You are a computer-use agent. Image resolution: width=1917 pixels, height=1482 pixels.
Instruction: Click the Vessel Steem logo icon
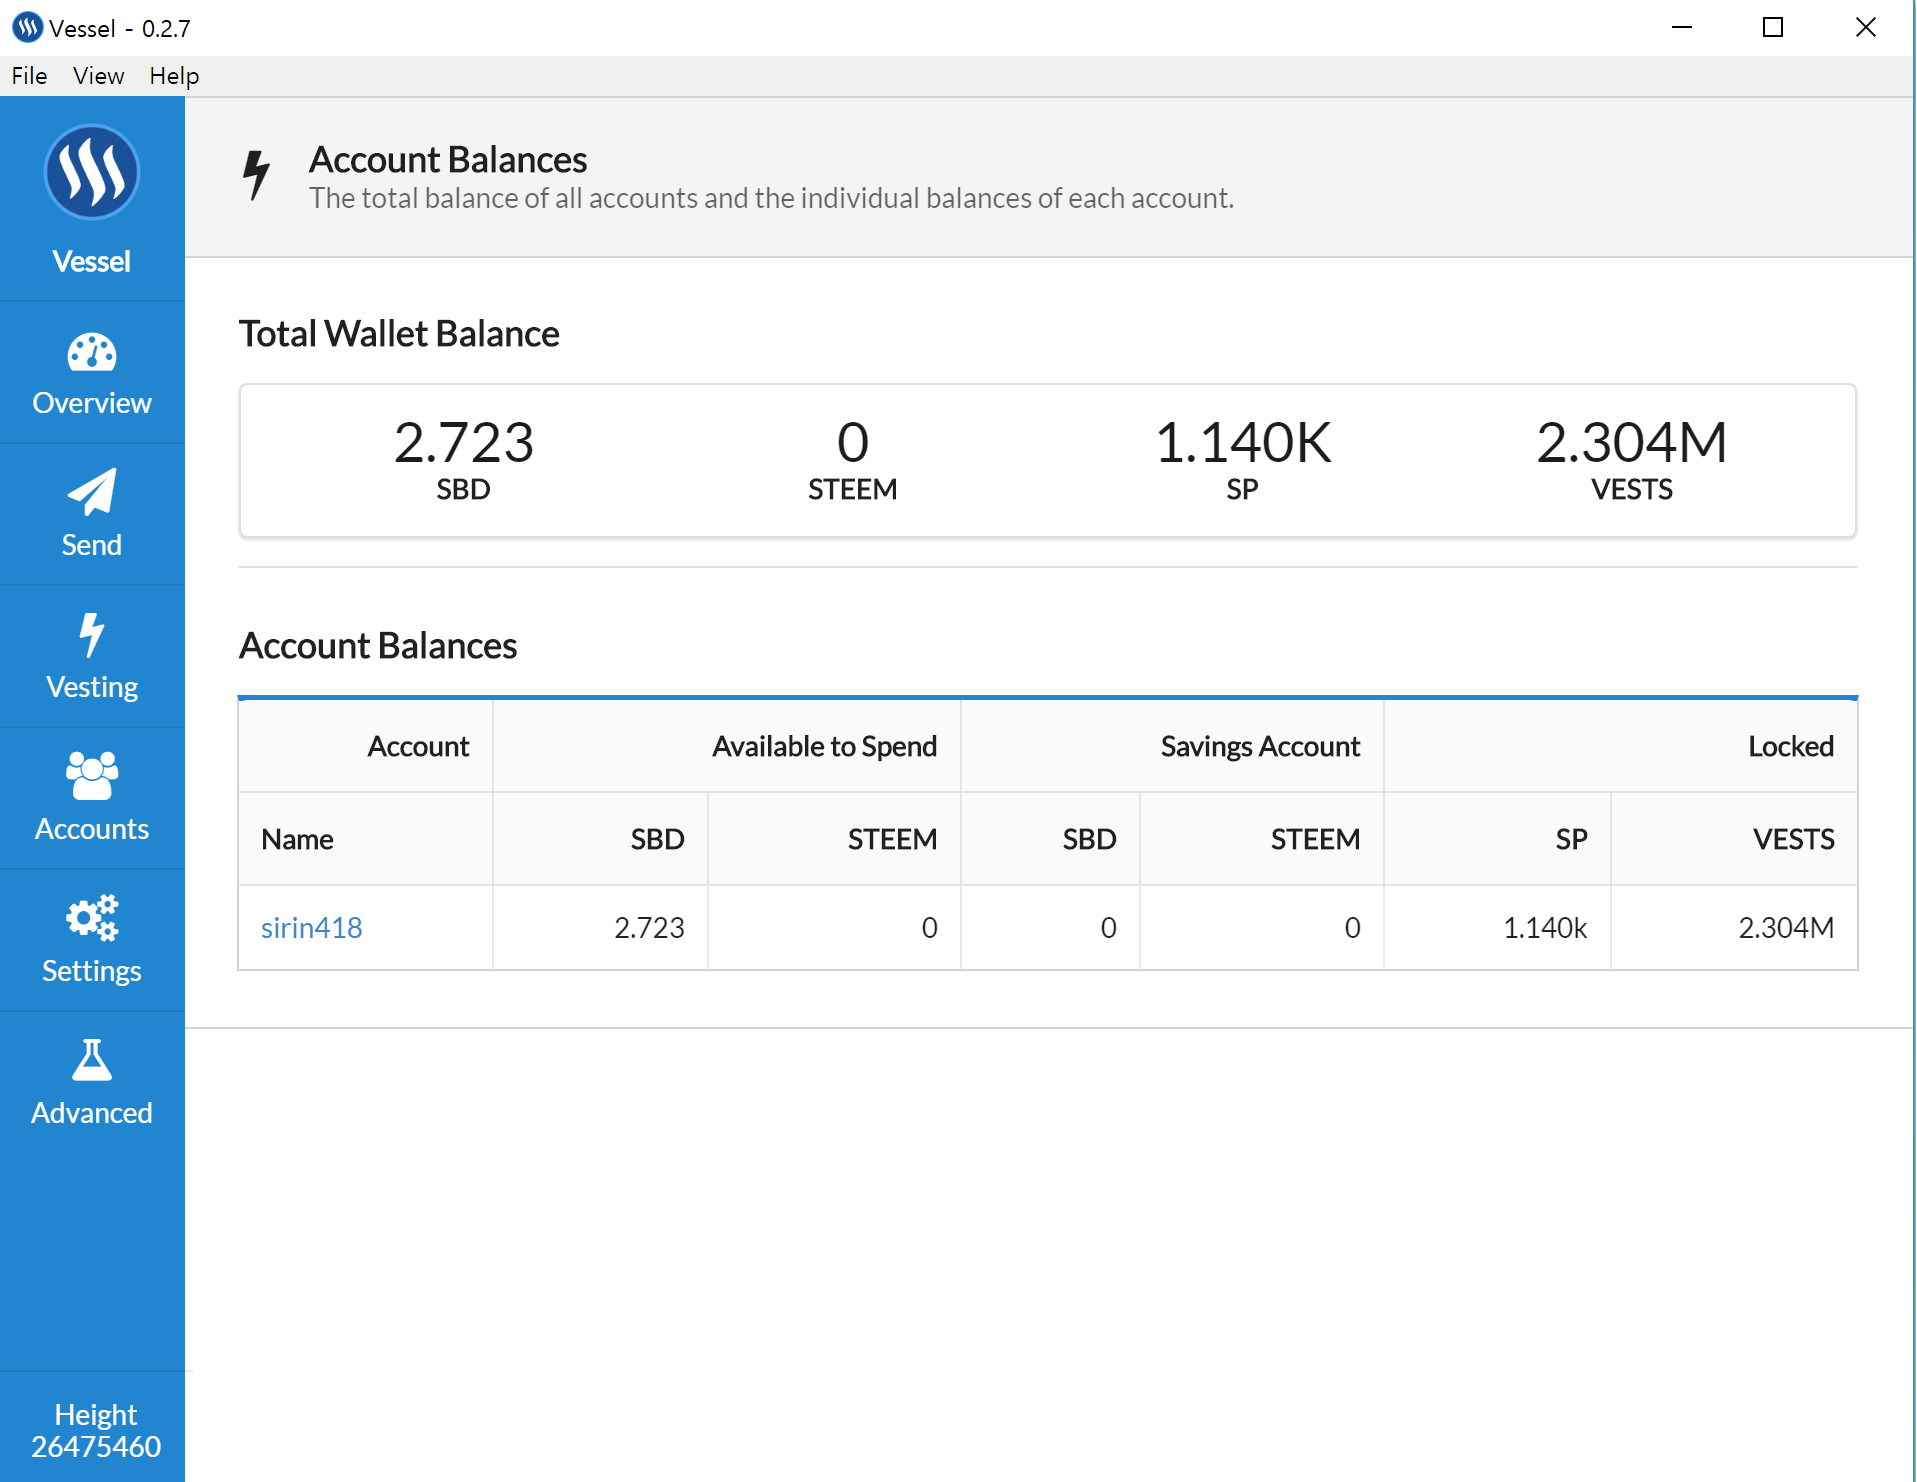click(x=92, y=173)
